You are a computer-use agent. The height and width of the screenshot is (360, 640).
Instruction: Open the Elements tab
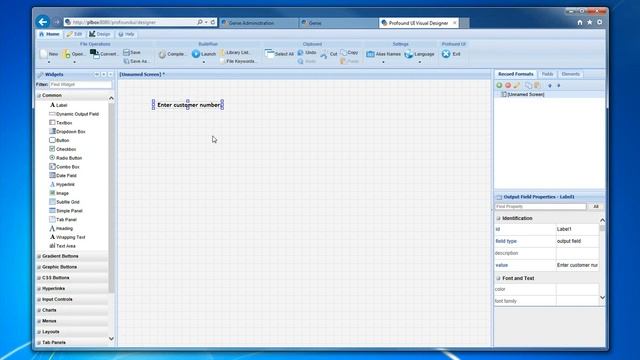coord(571,74)
